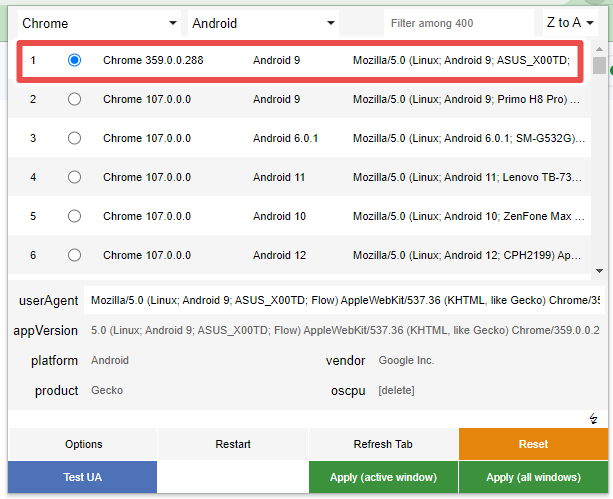Select radio button for Lenovo TB row
This screenshot has height=499, width=613.
pos(74,177)
